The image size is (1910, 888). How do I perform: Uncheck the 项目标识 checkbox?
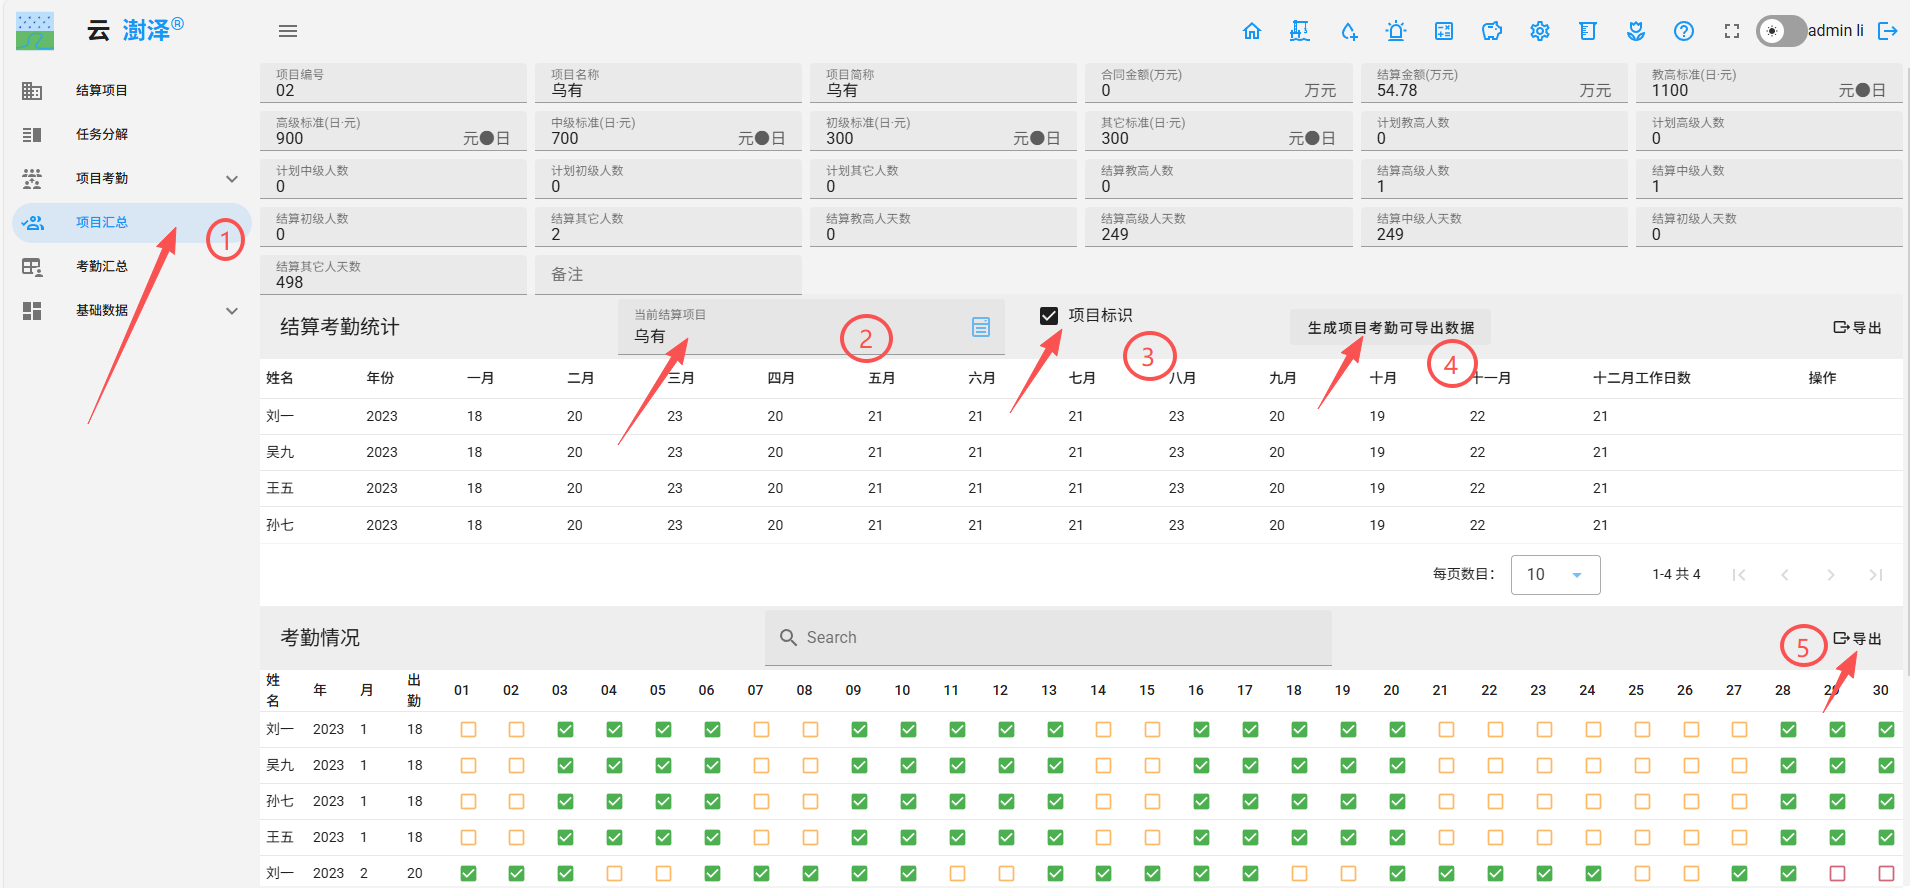1049,316
